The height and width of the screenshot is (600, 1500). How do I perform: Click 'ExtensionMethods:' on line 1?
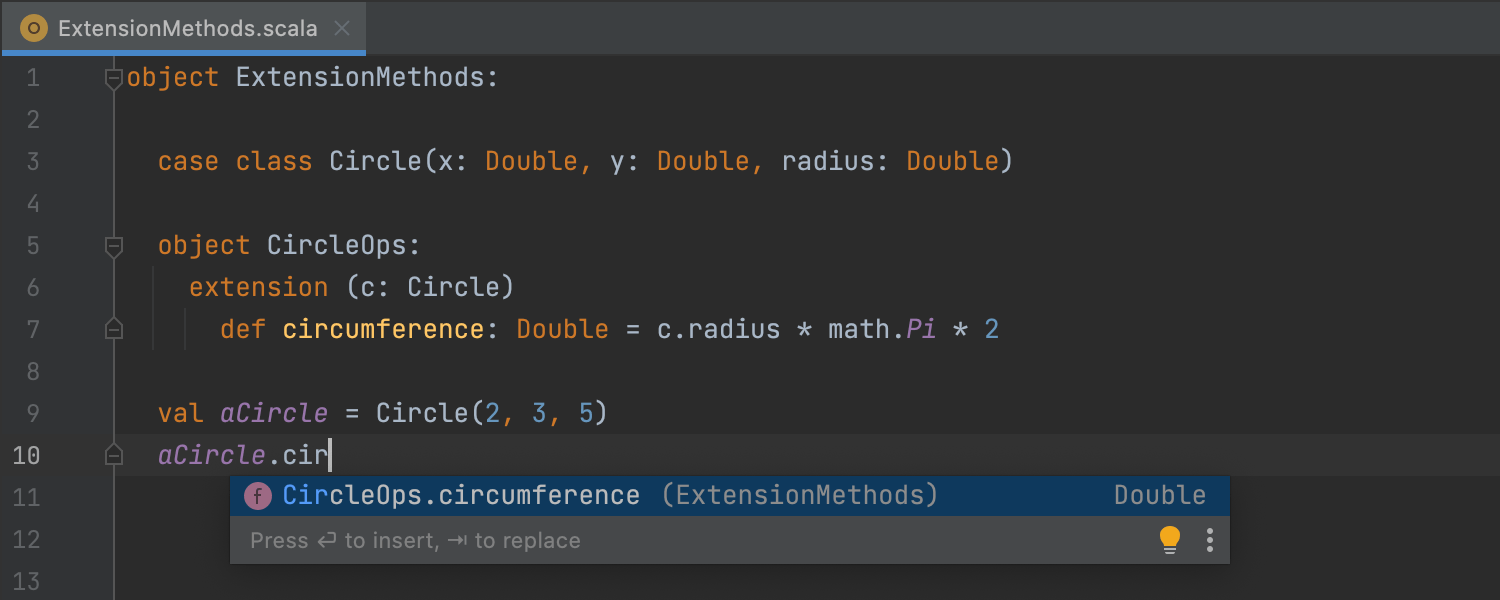tap(368, 78)
